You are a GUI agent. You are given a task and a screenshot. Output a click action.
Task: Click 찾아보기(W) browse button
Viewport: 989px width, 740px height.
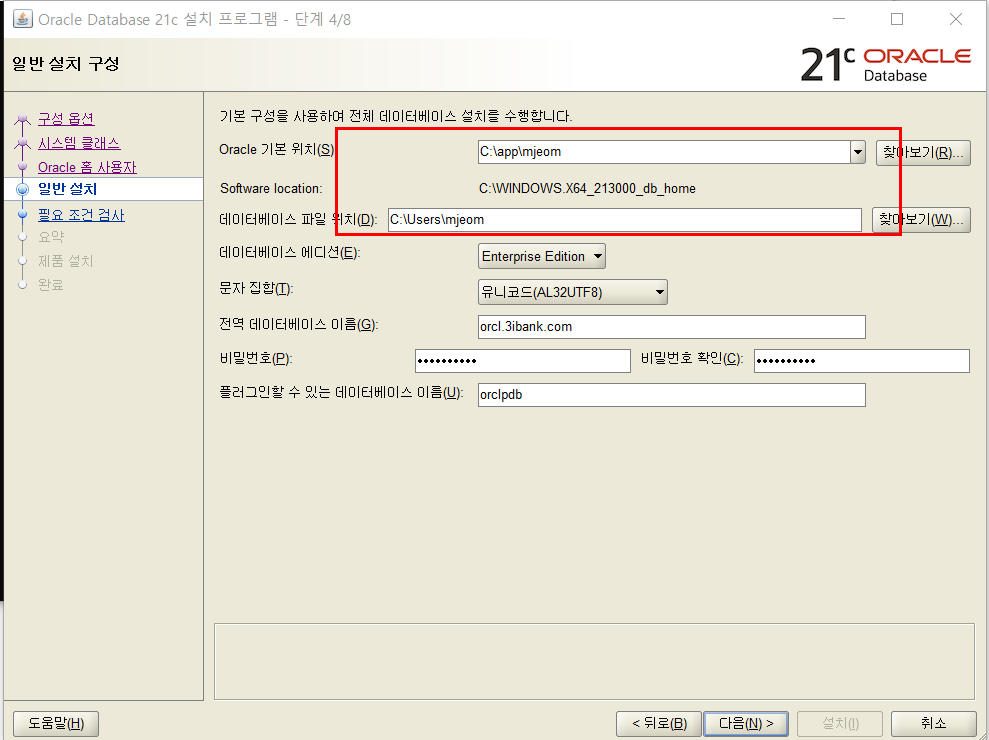(x=922, y=220)
